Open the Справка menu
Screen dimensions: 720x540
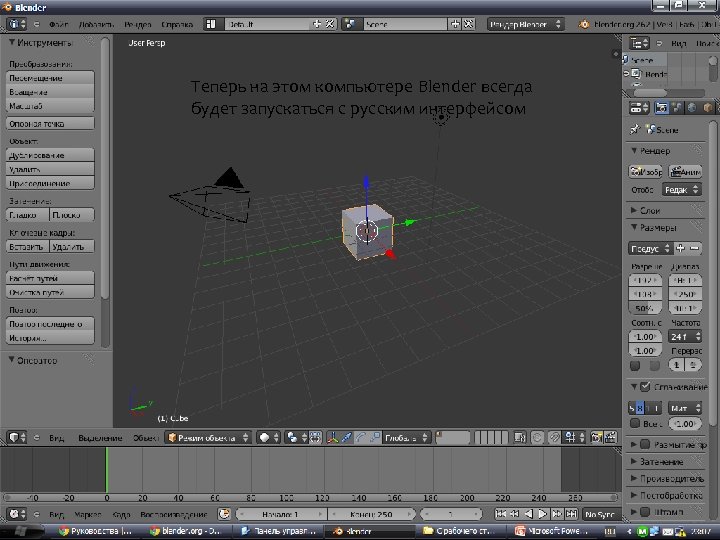pos(177,23)
